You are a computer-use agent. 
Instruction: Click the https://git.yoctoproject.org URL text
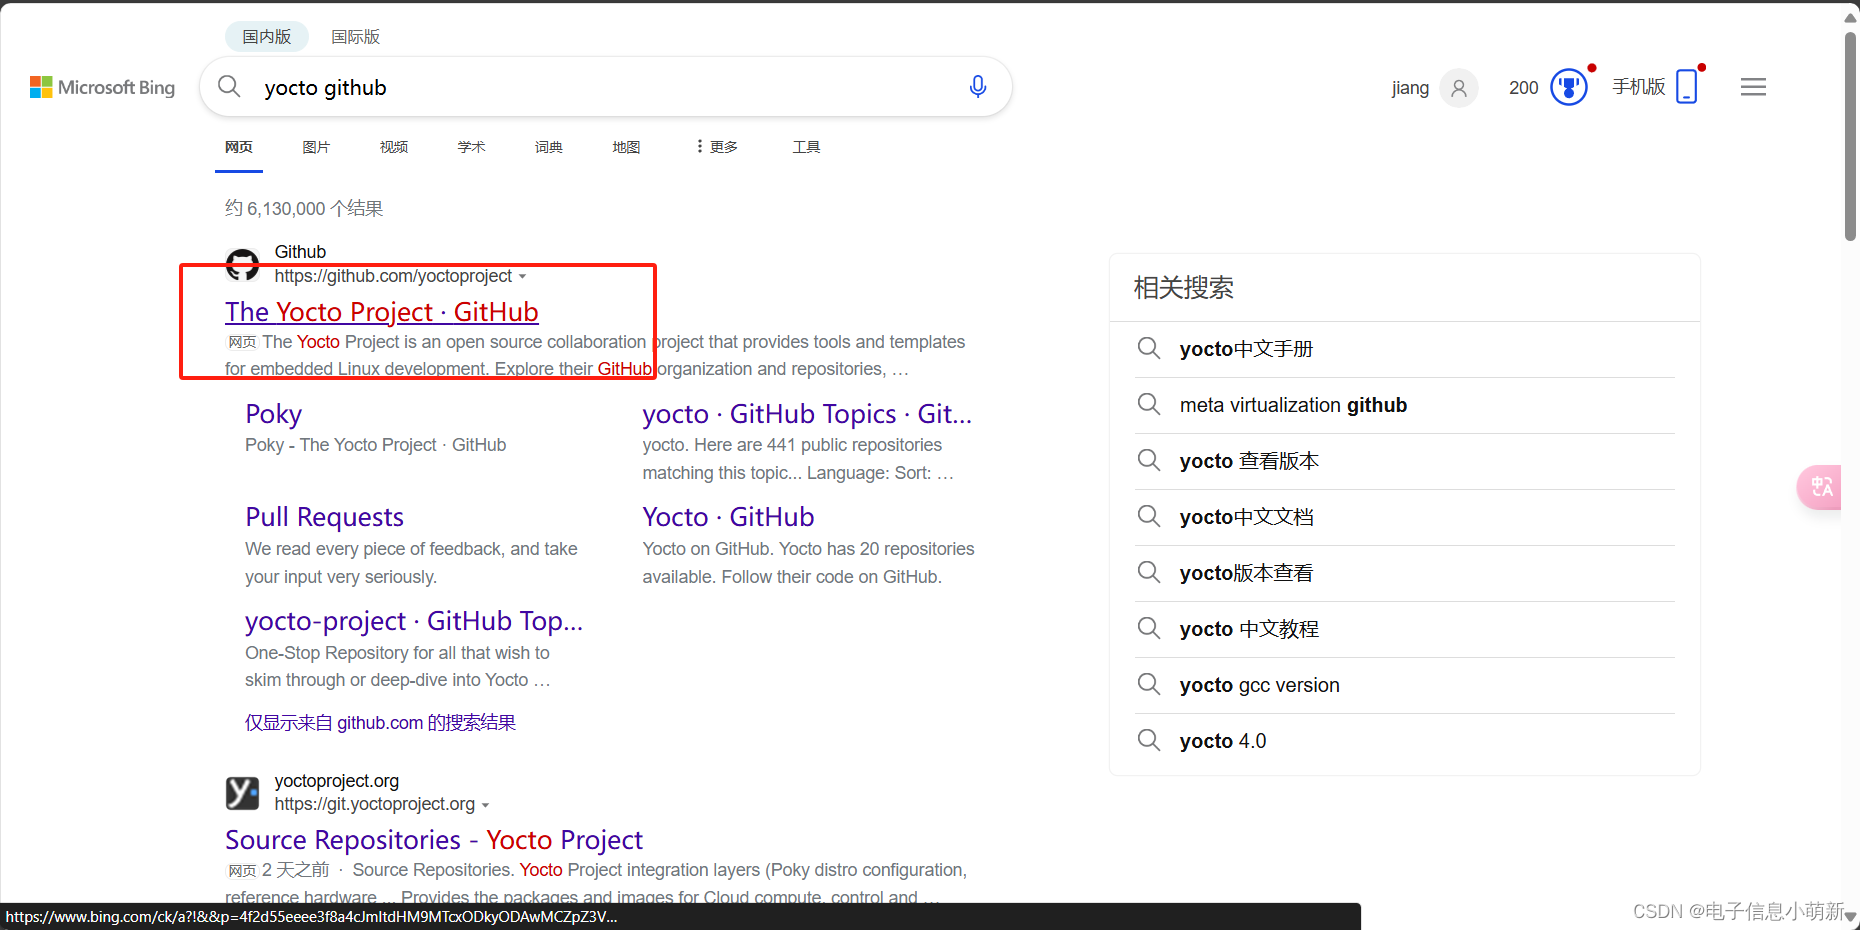pyautogui.click(x=375, y=804)
